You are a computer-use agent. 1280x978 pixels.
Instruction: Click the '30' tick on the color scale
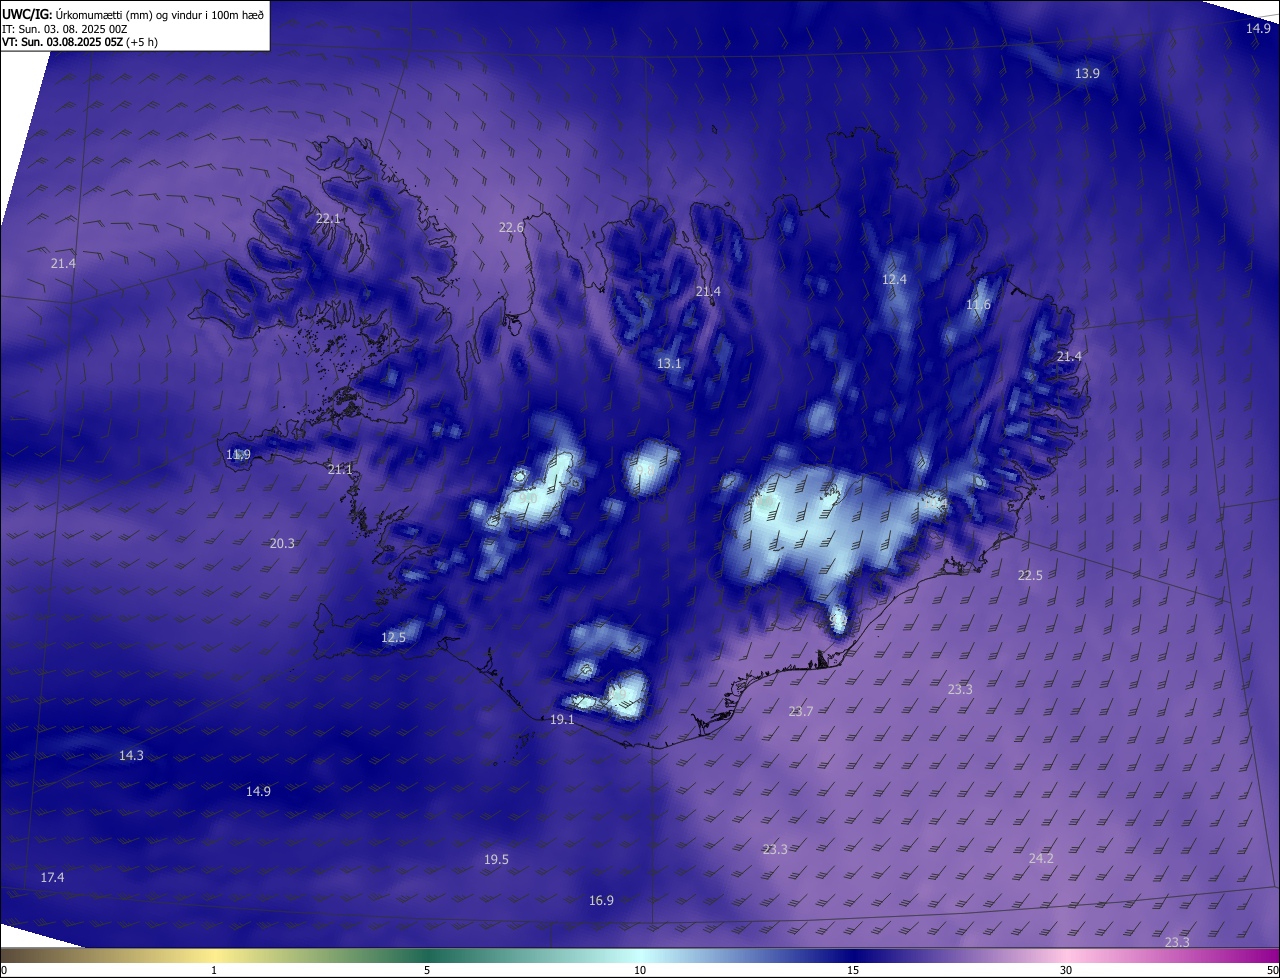1066,971
